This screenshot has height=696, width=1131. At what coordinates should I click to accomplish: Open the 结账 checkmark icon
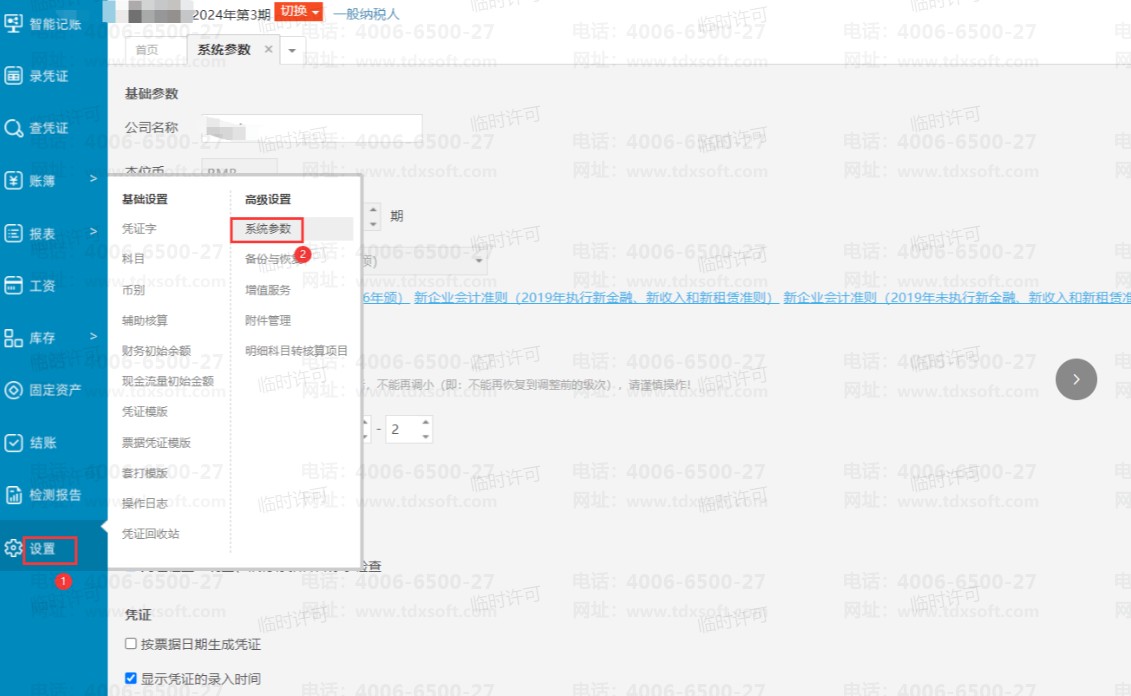[x=14, y=442]
